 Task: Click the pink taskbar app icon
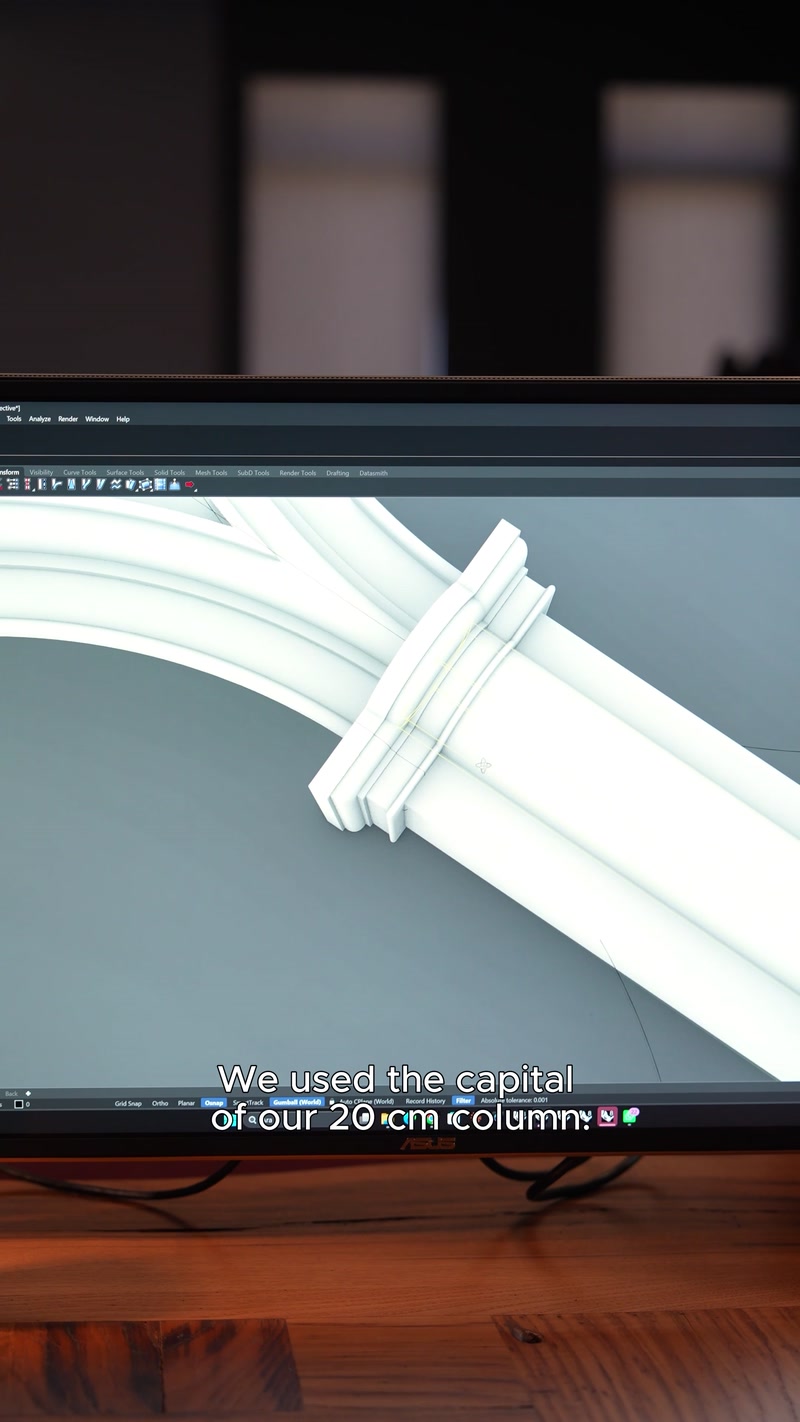click(x=607, y=1116)
